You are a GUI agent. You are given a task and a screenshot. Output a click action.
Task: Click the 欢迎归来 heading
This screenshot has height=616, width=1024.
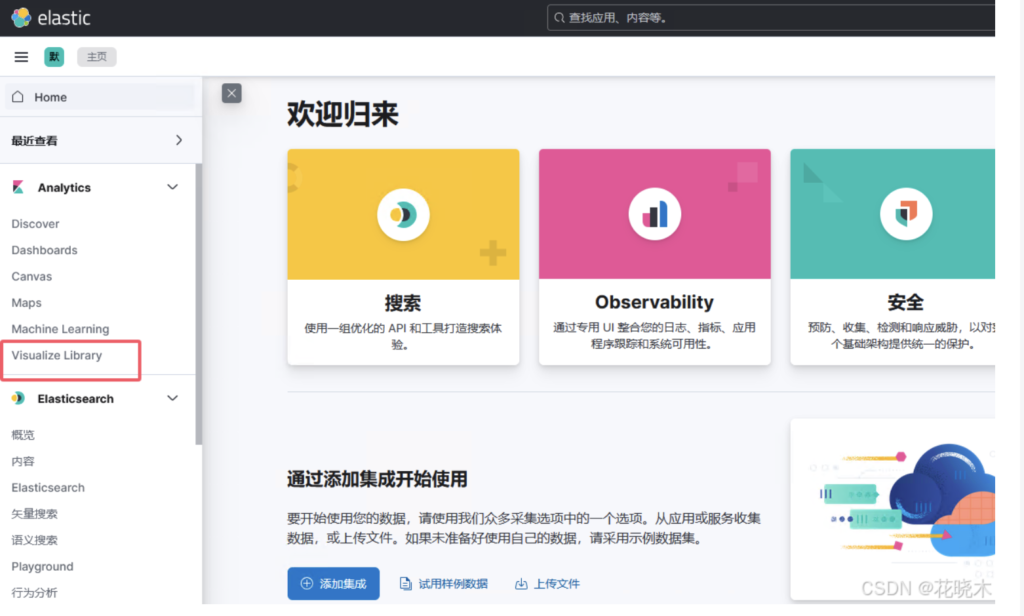343,114
